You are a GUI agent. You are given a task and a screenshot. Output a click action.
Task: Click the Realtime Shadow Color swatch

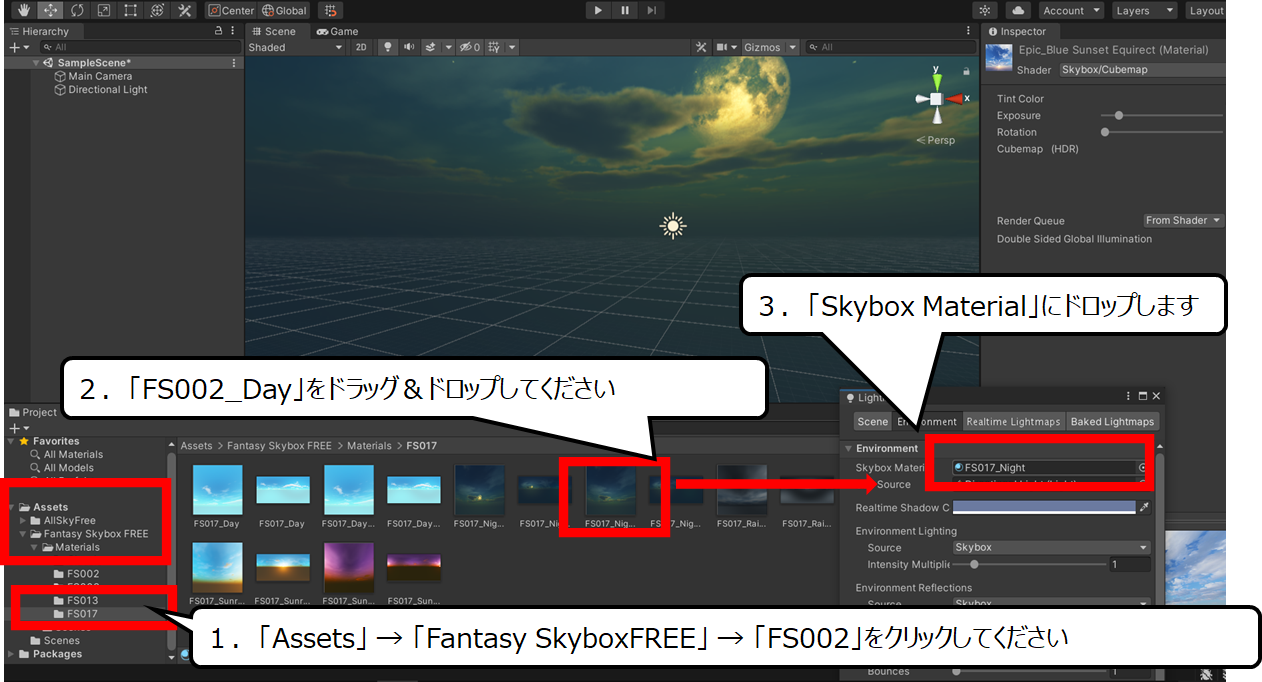1045,508
